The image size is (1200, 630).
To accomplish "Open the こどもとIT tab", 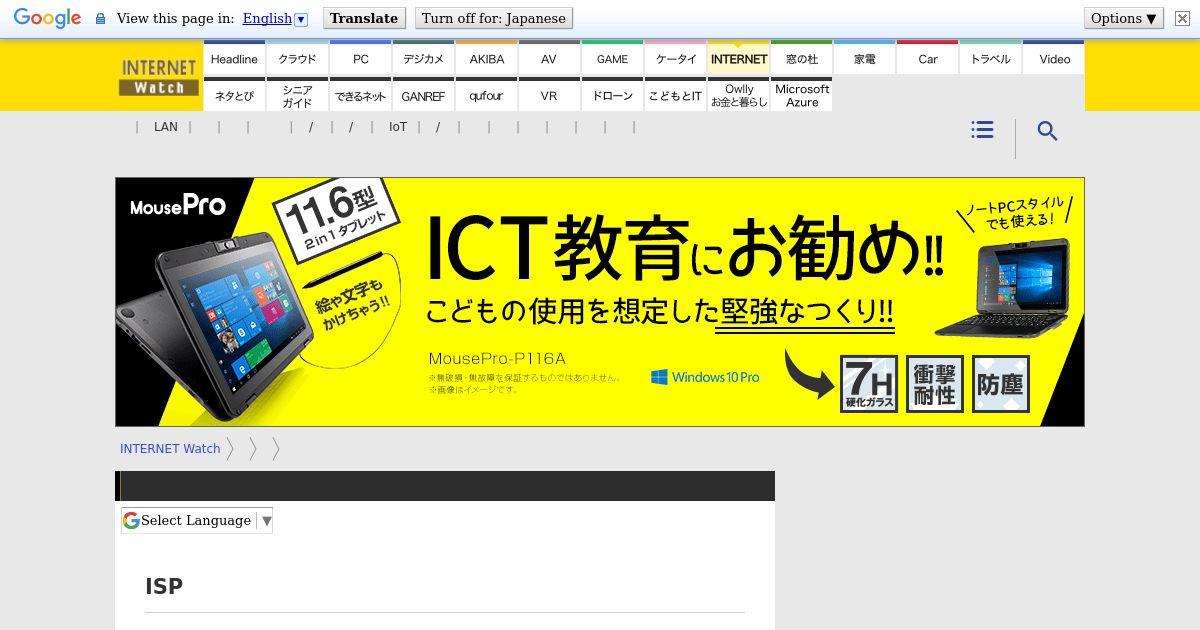I will 675,95.
